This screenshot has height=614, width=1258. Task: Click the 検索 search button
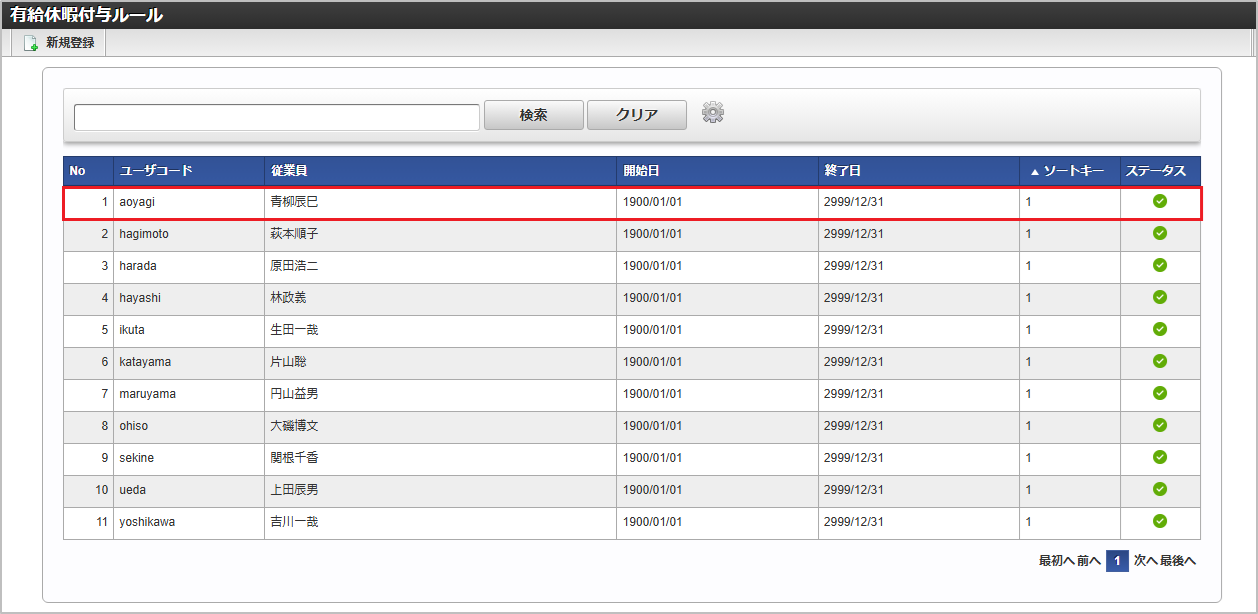534,115
